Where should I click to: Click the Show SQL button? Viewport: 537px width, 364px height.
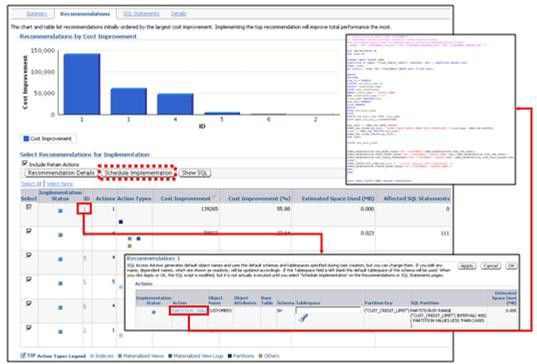point(195,173)
